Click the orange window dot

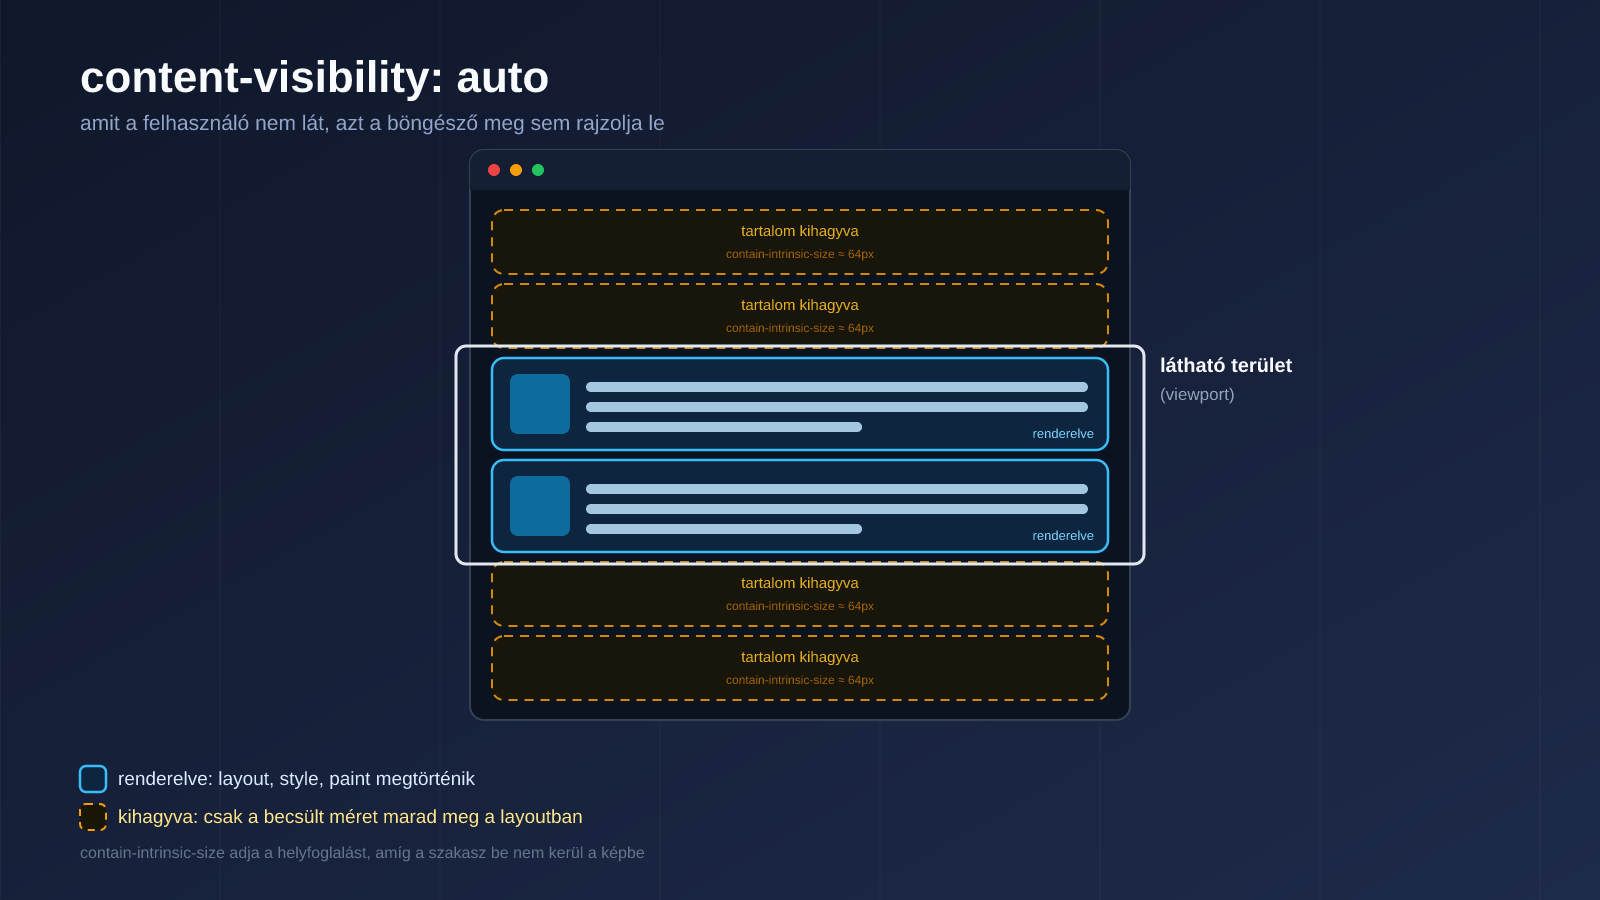pos(516,170)
